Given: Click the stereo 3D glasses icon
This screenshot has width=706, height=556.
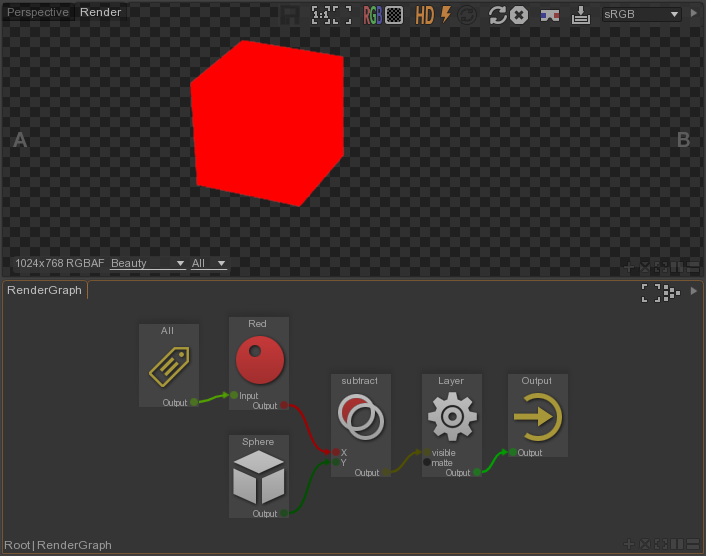Looking at the screenshot, I should click(550, 15).
